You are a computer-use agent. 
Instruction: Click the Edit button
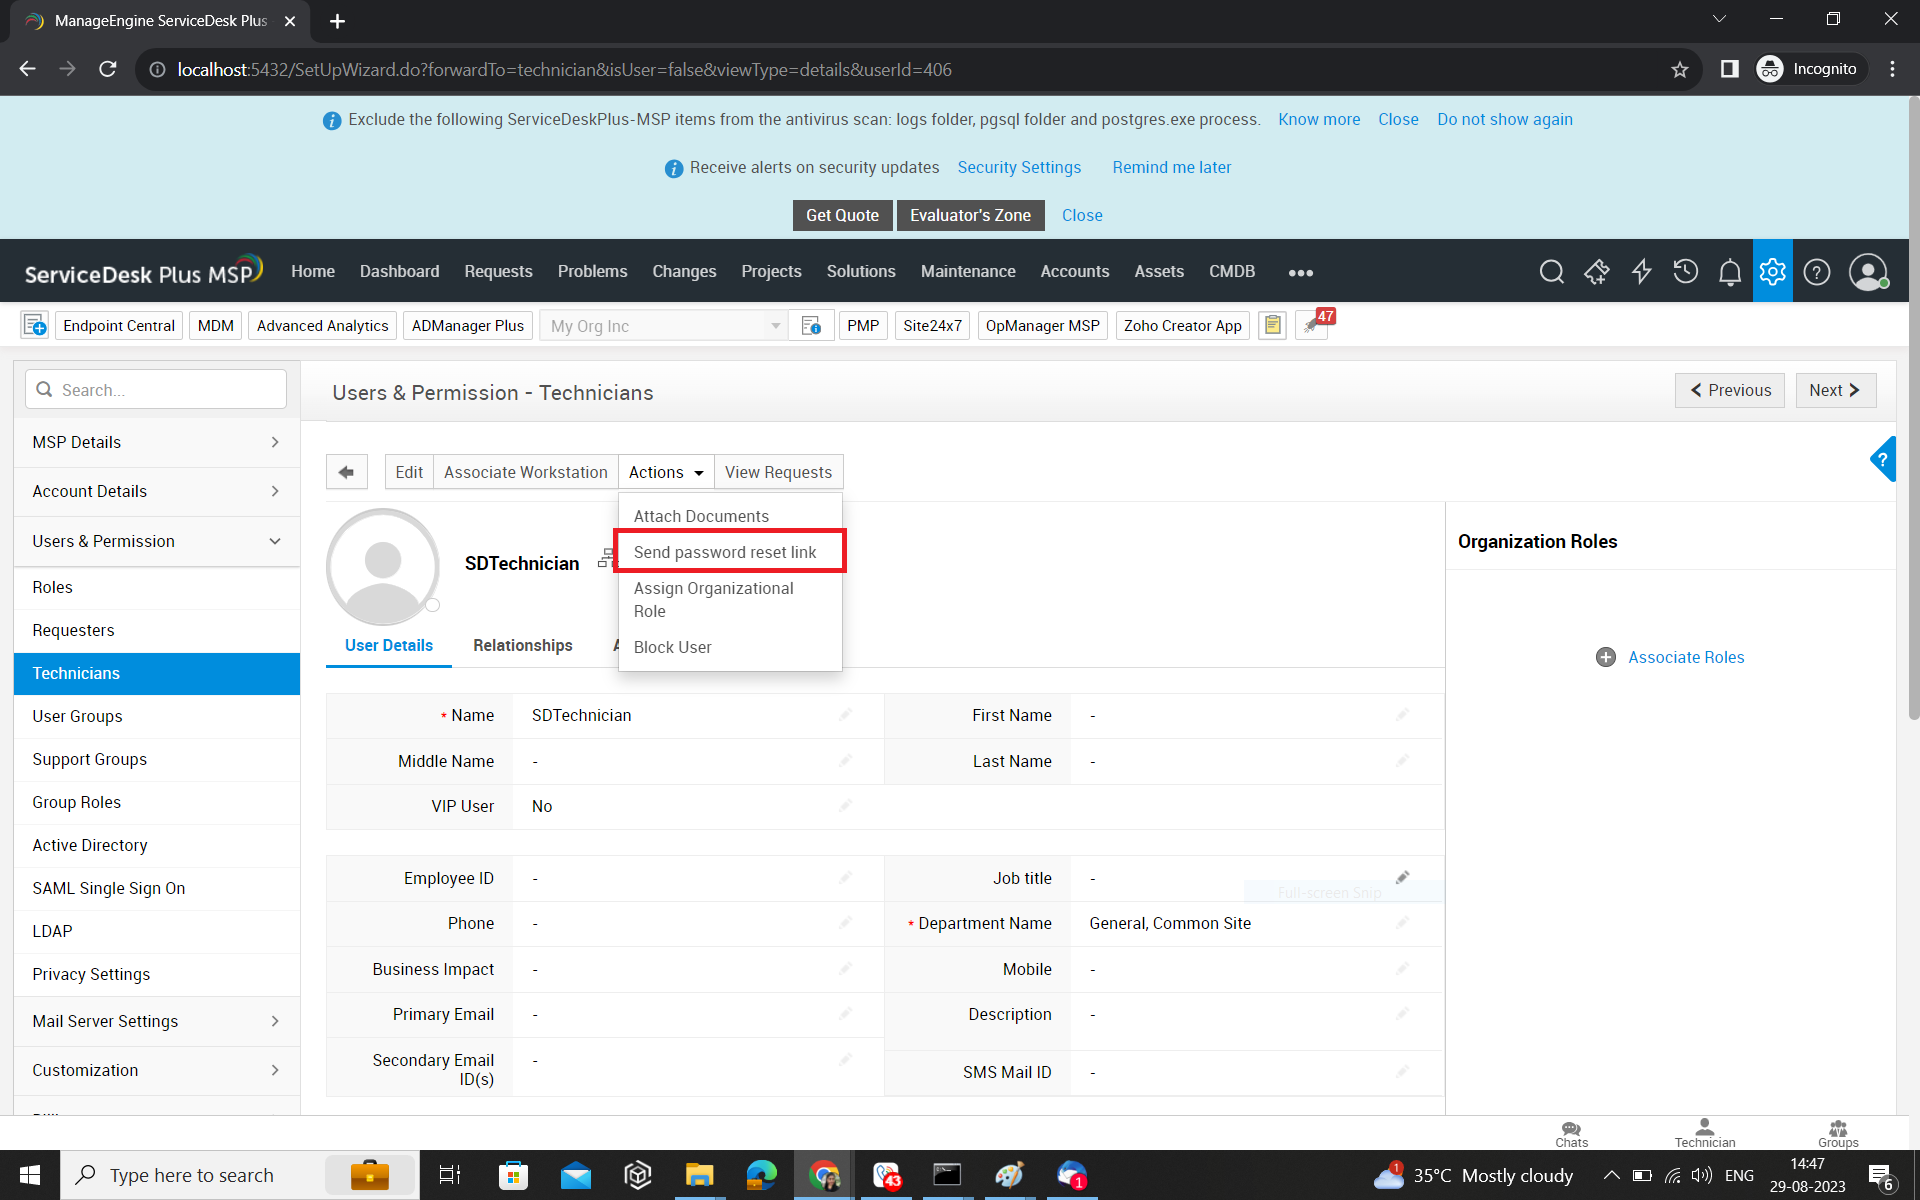[409, 472]
